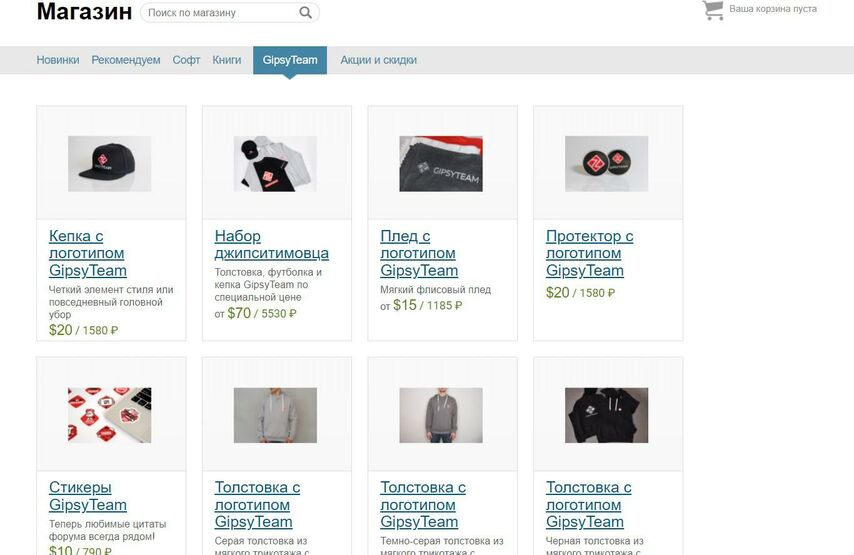Open the Рекомендуем tab
The image size is (854, 555).
pyautogui.click(x=126, y=60)
